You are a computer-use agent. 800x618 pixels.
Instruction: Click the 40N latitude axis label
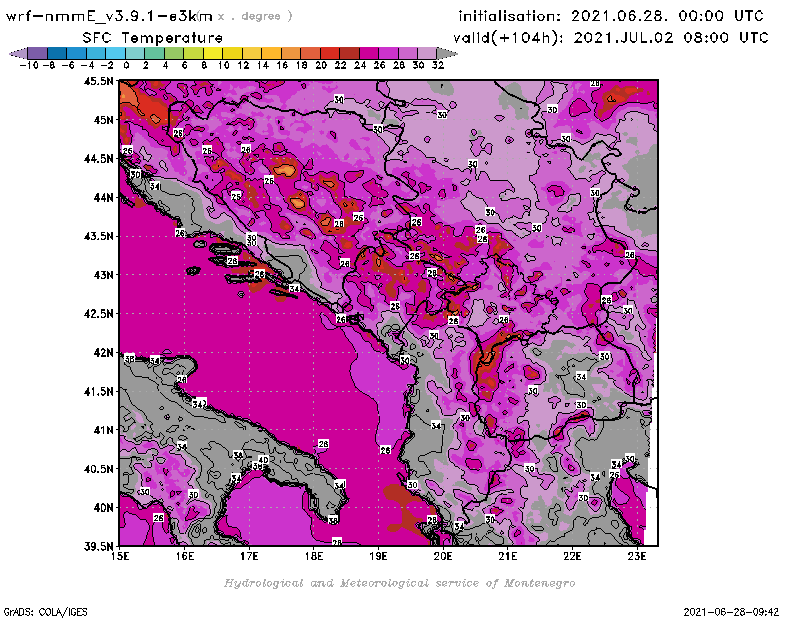tap(104, 507)
